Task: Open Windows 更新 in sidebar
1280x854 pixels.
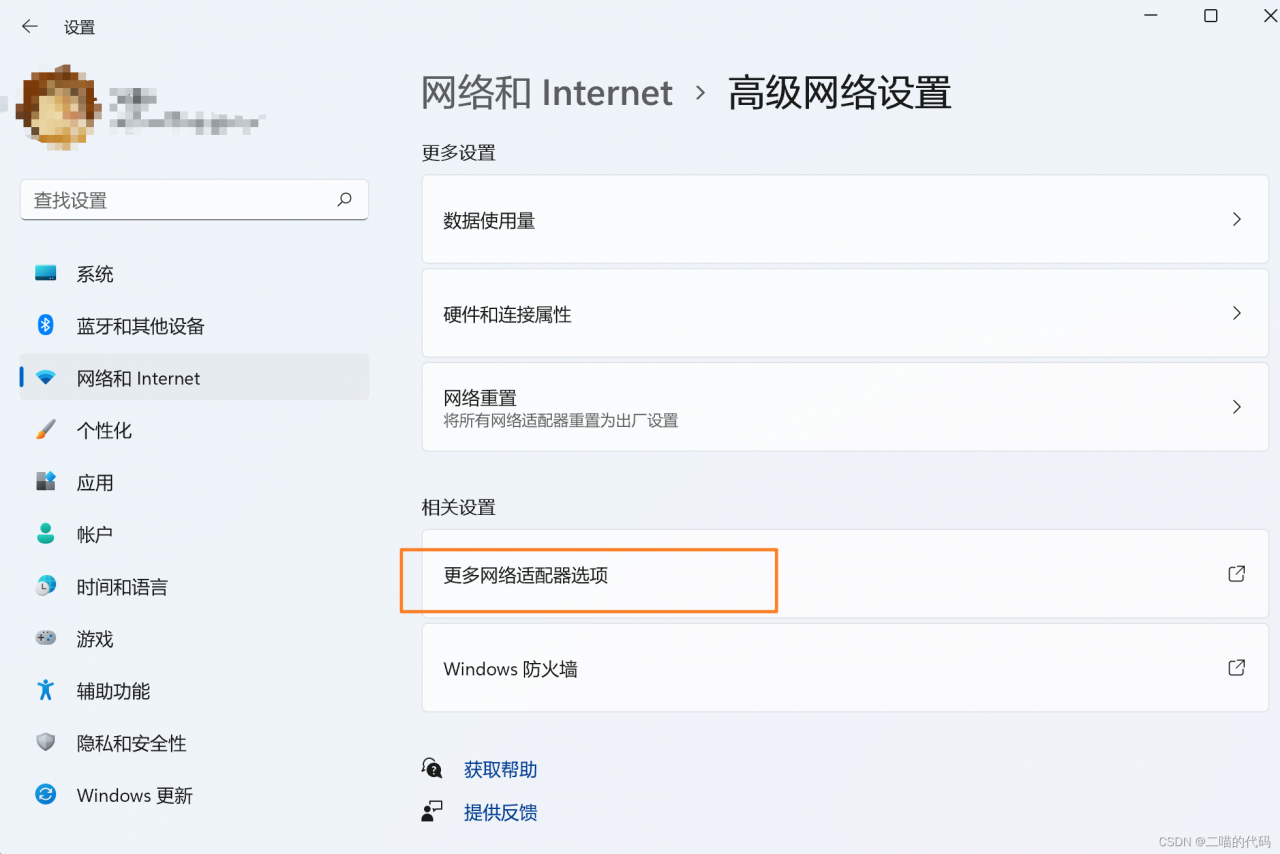Action: [x=194, y=794]
